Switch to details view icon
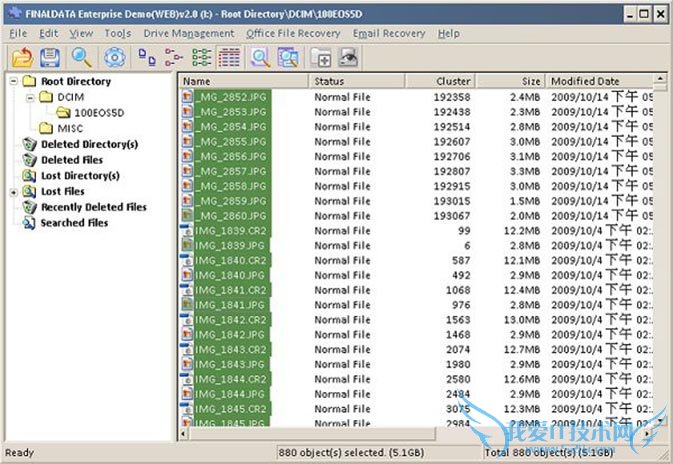This screenshot has width=673, height=464. 229,57
